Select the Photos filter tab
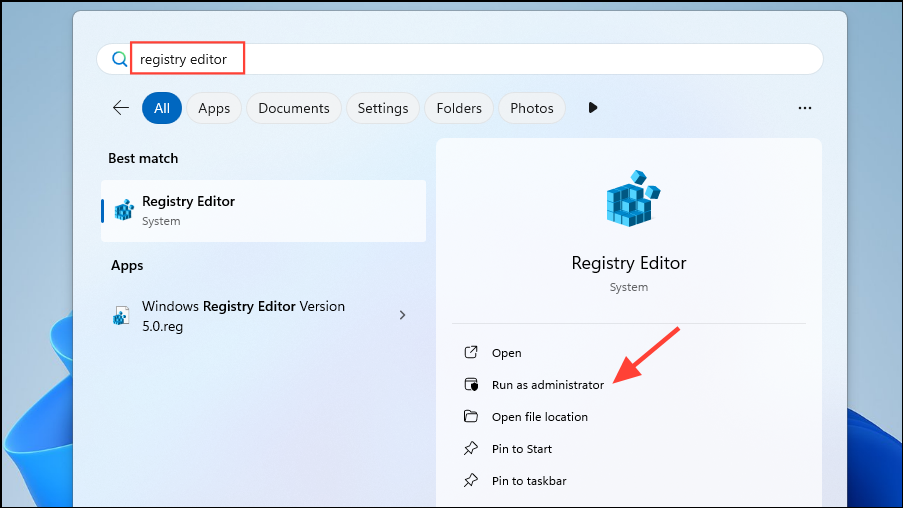903x508 pixels. pos(532,108)
